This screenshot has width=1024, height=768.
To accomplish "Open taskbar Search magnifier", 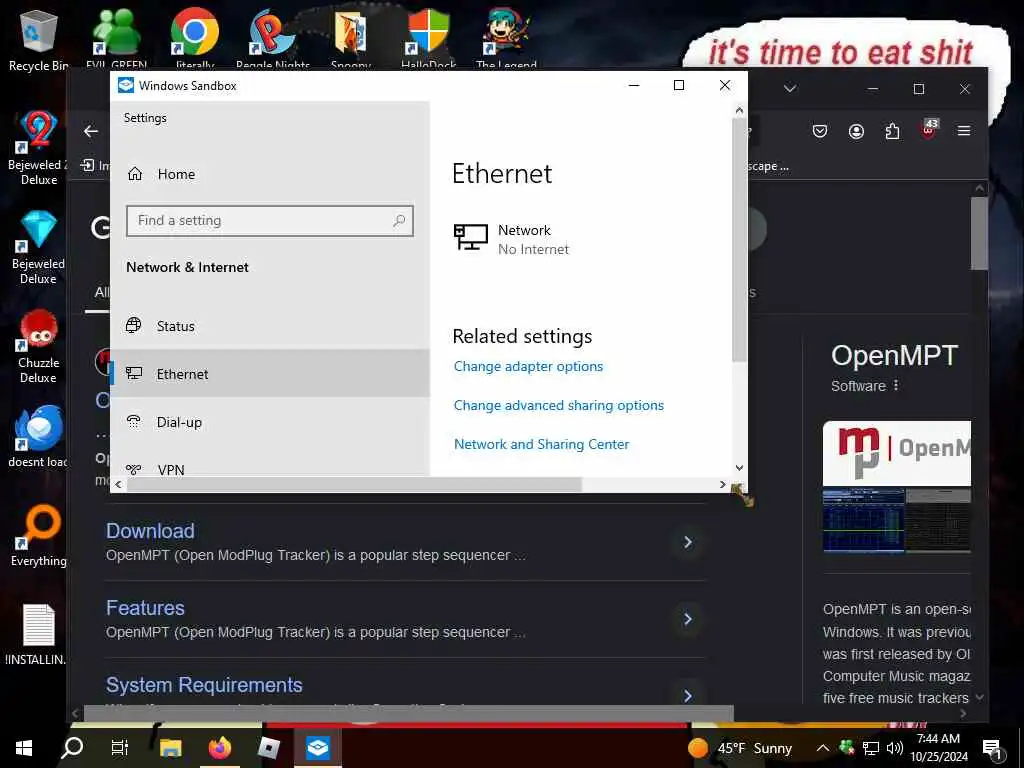I will coord(72,748).
